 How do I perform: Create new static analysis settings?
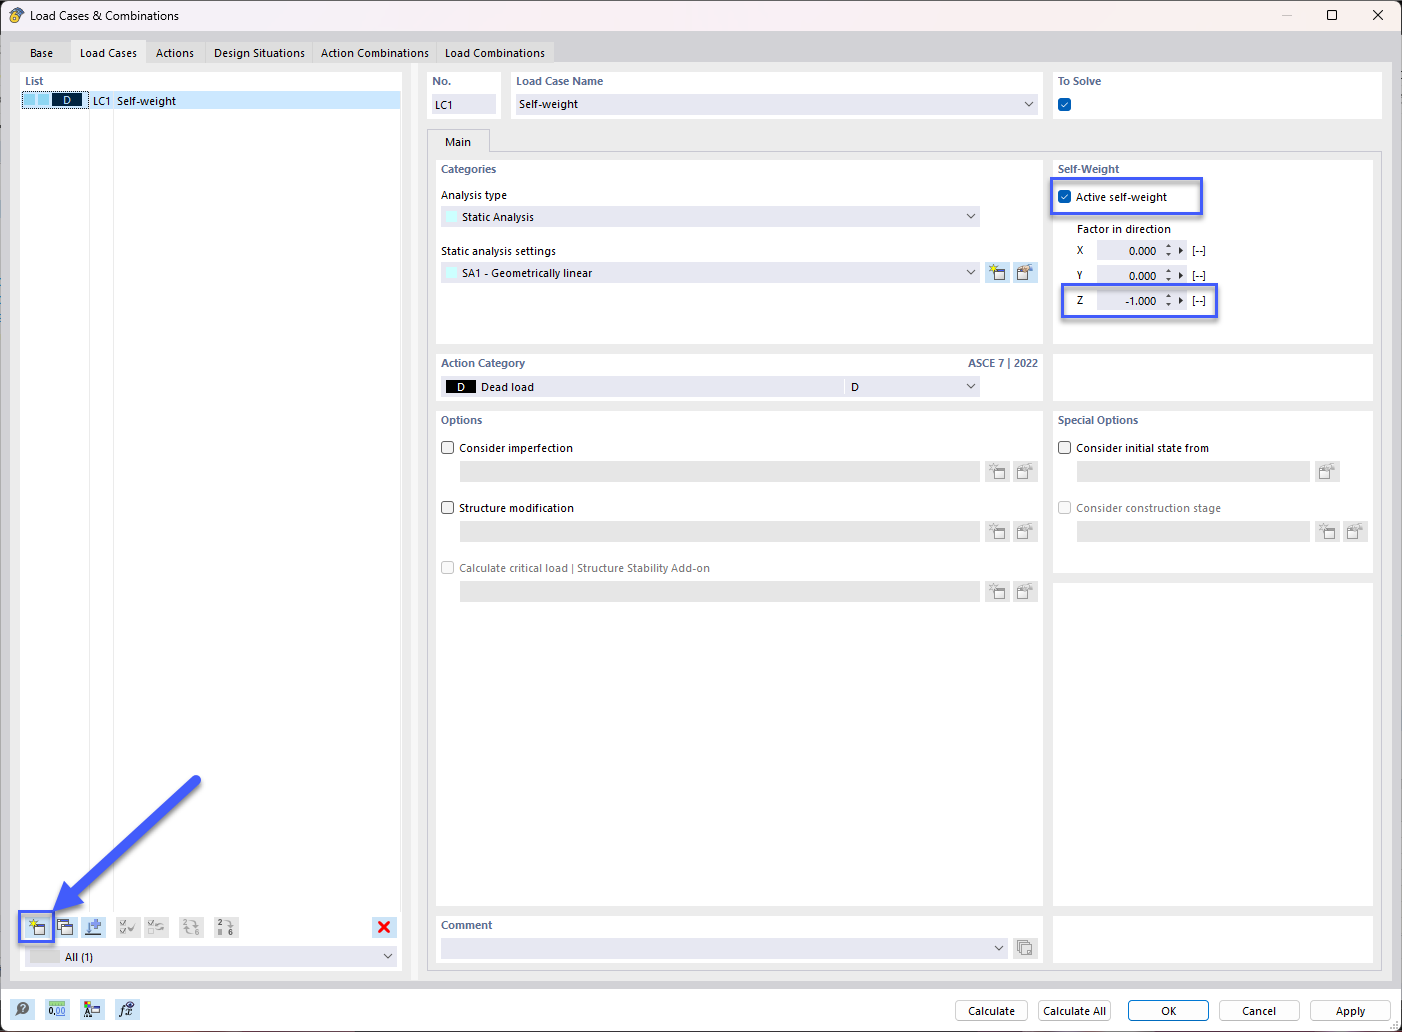996,272
